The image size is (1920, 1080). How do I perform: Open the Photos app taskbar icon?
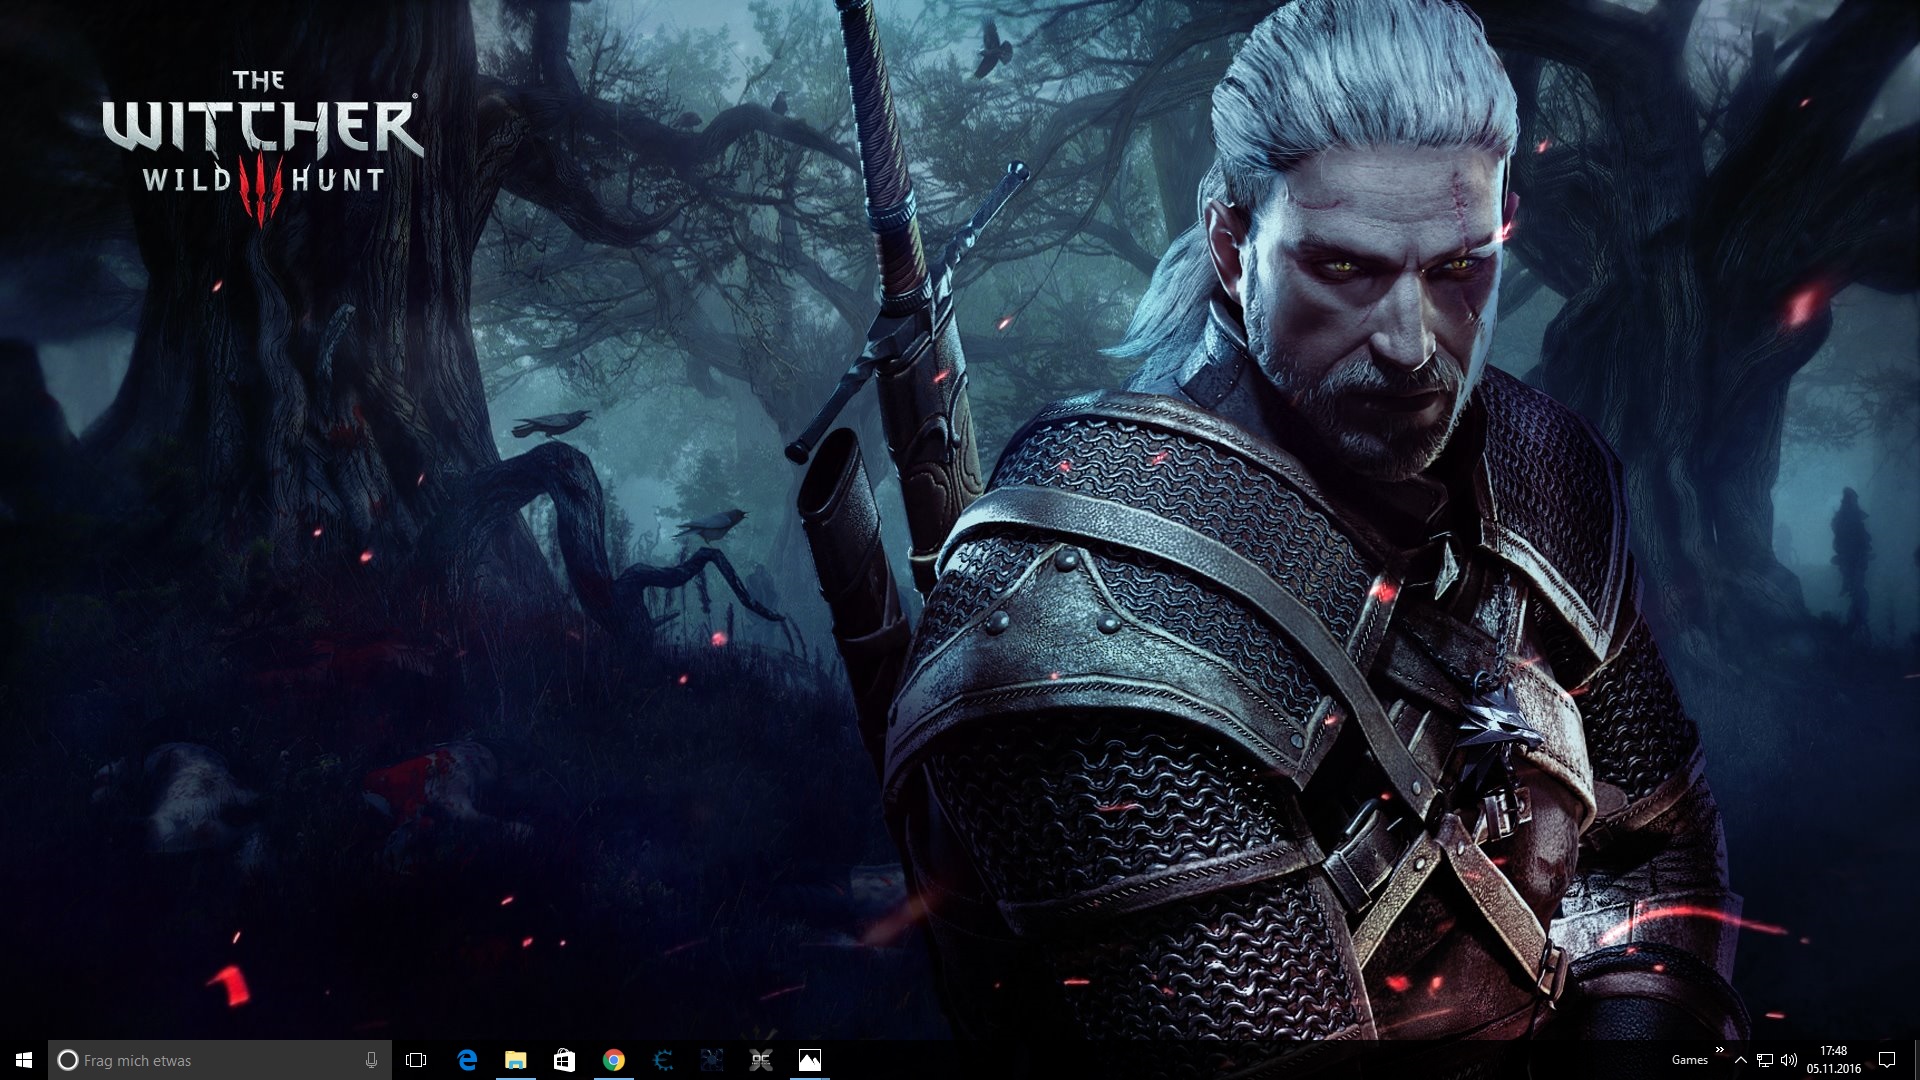click(x=810, y=1060)
